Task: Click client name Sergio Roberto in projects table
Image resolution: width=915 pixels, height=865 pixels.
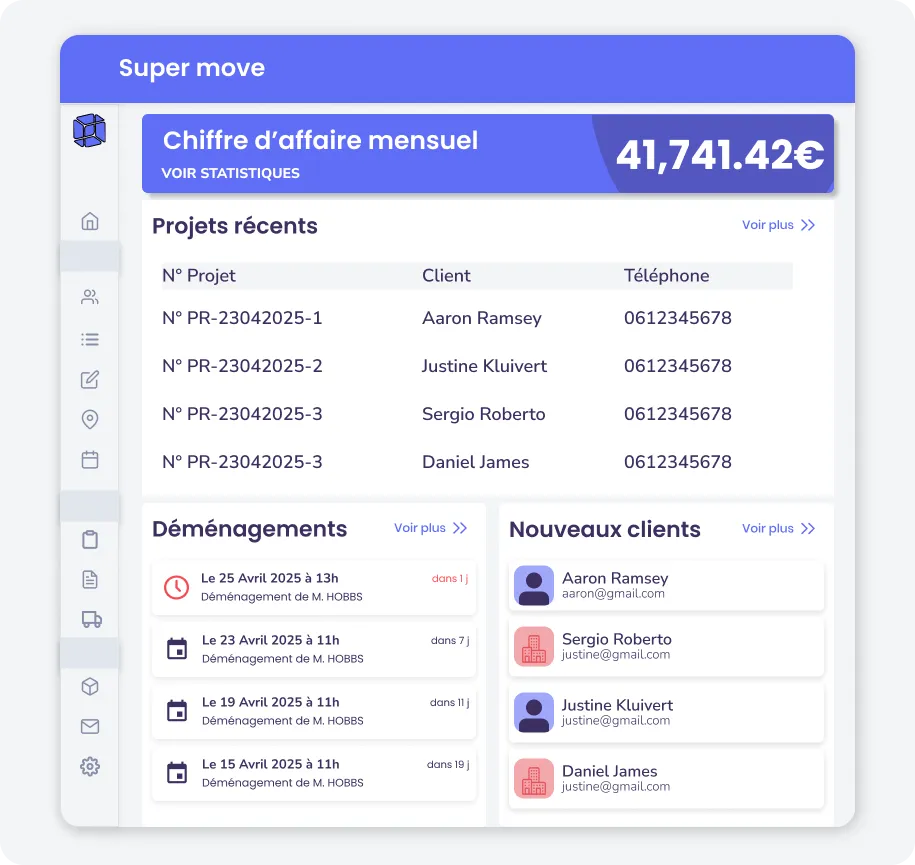Action: coord(484,414)
